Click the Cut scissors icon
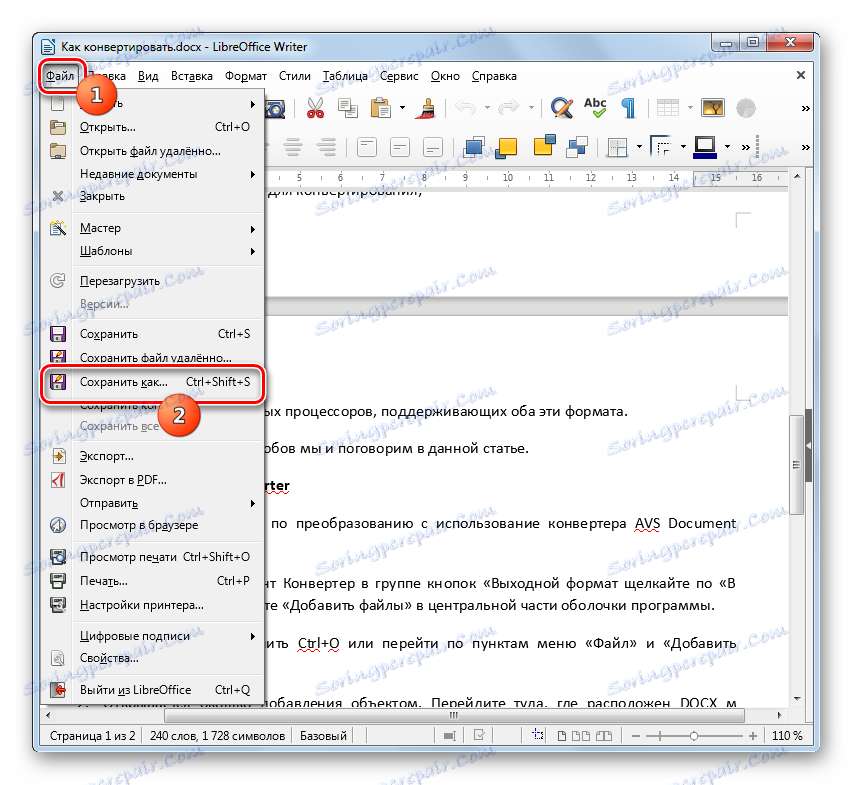The height and width of the screenshot is (785, 853). click(315, 108)
